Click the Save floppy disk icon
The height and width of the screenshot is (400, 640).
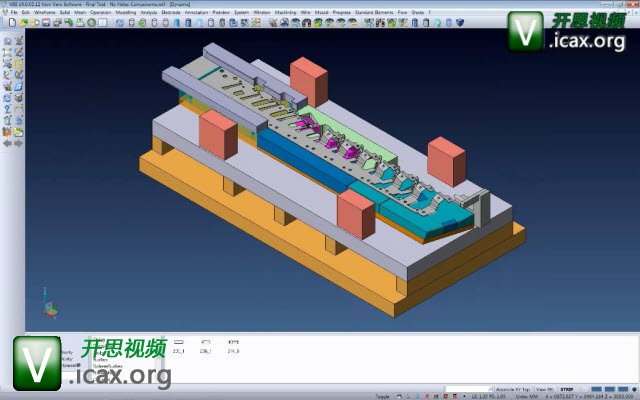46,22
